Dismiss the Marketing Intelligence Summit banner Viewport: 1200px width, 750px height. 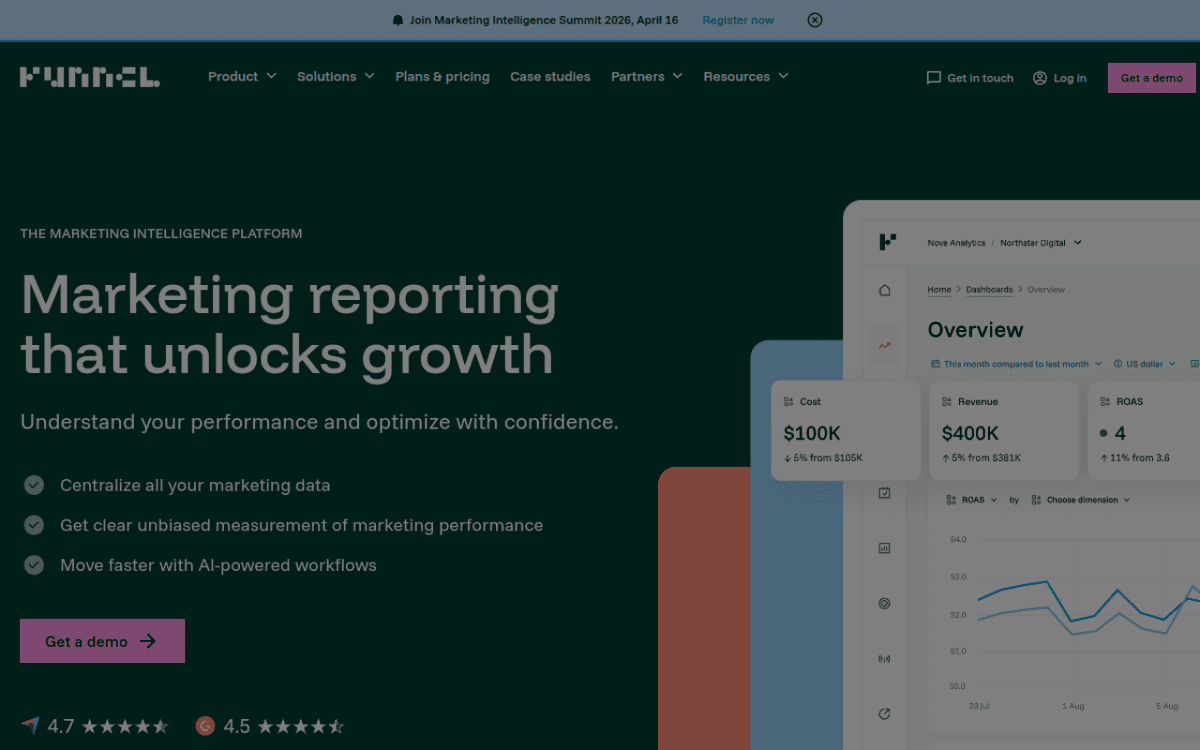coord(814,19)
